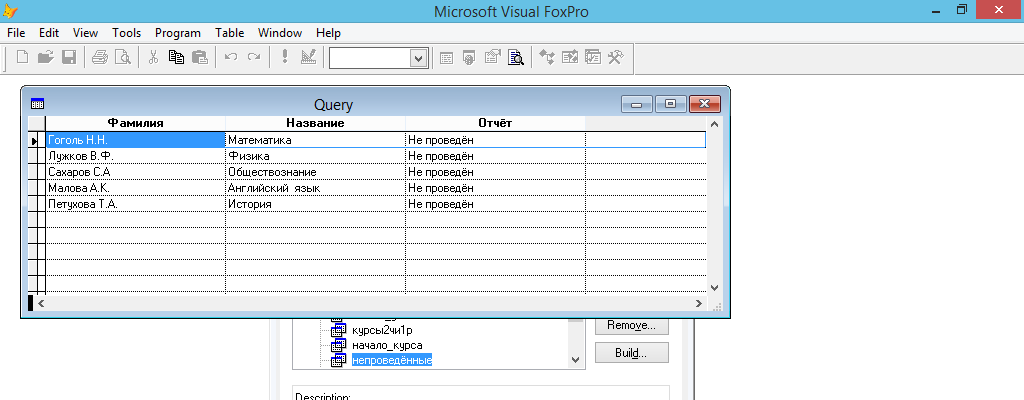Open the Properties window toolbar icon
This screenshot has width=1024, height=400.
tap(492, 58)
